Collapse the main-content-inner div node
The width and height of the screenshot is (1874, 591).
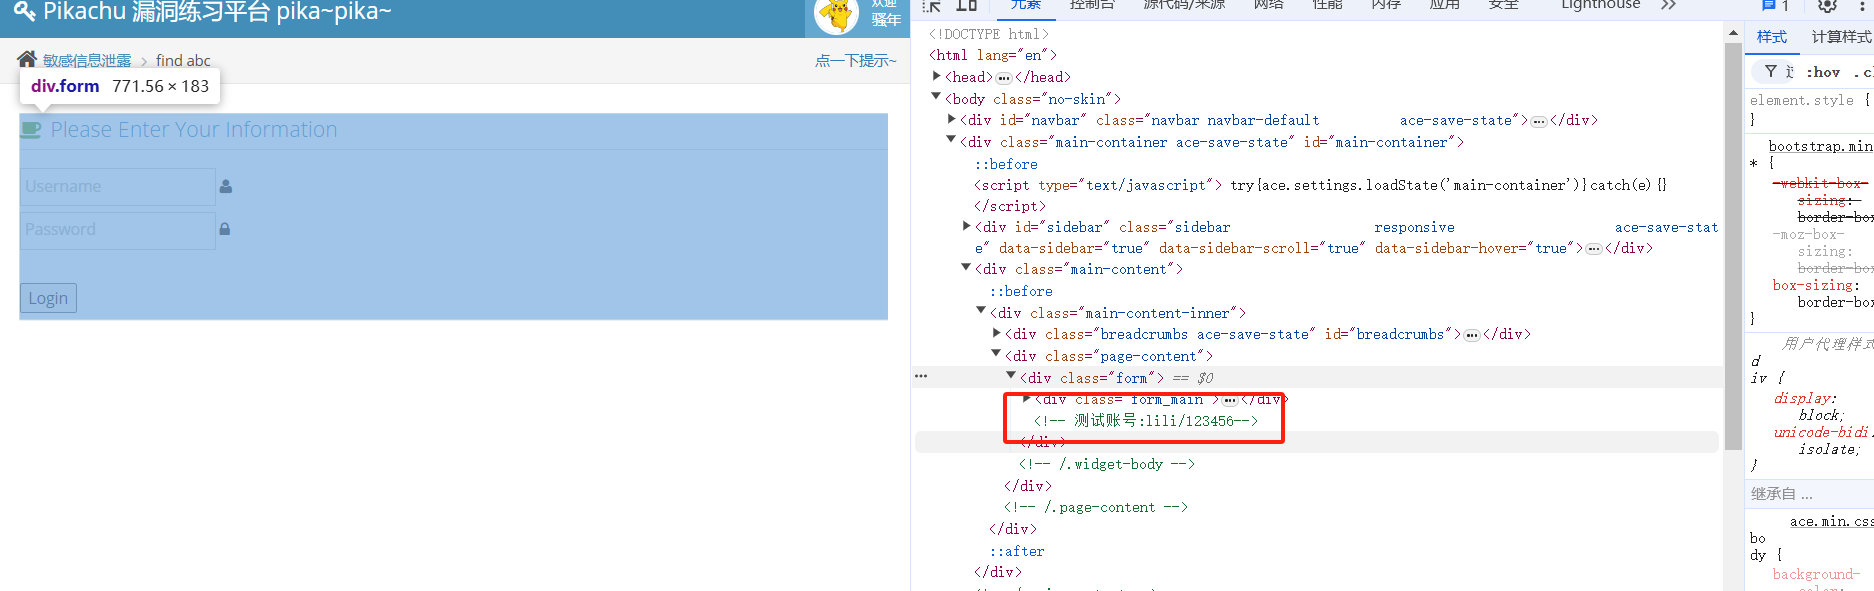click(982, 311)
